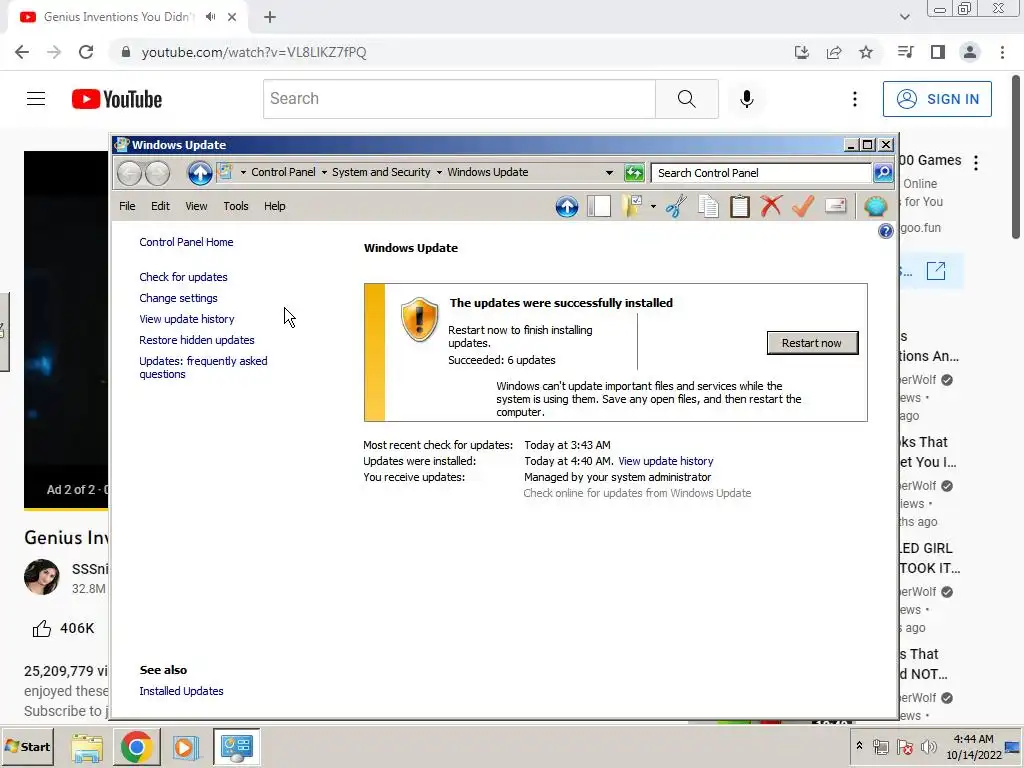Click the Search Control Panel field
This screenshot has width=1024, height=768.
click(761, 172)
